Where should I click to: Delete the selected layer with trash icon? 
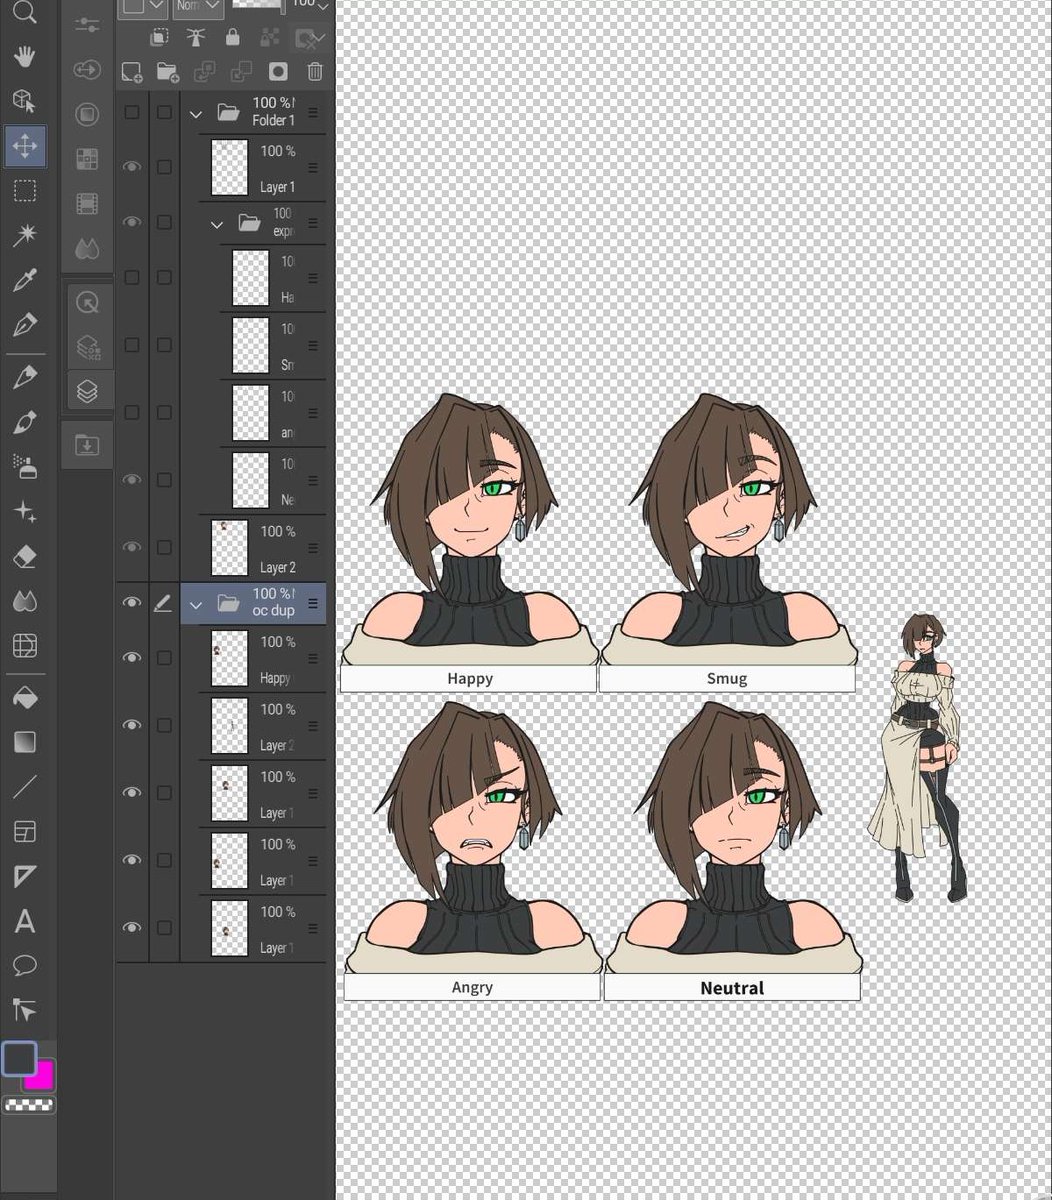click(x=315, y=72)
